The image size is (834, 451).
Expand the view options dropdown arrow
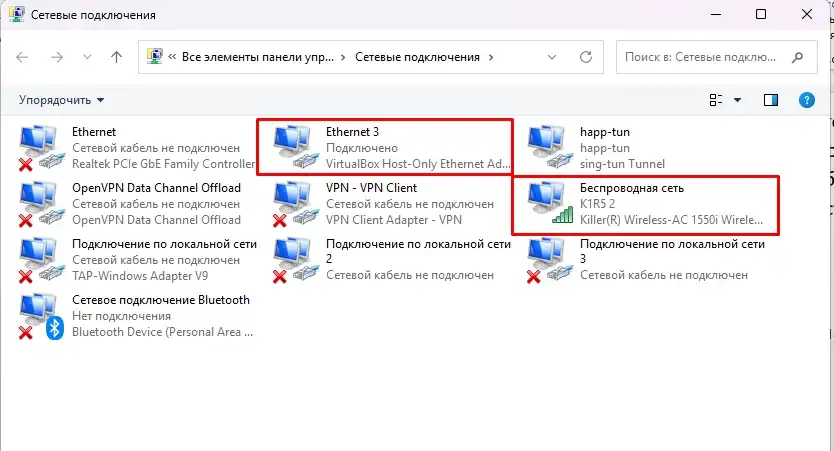738,100
